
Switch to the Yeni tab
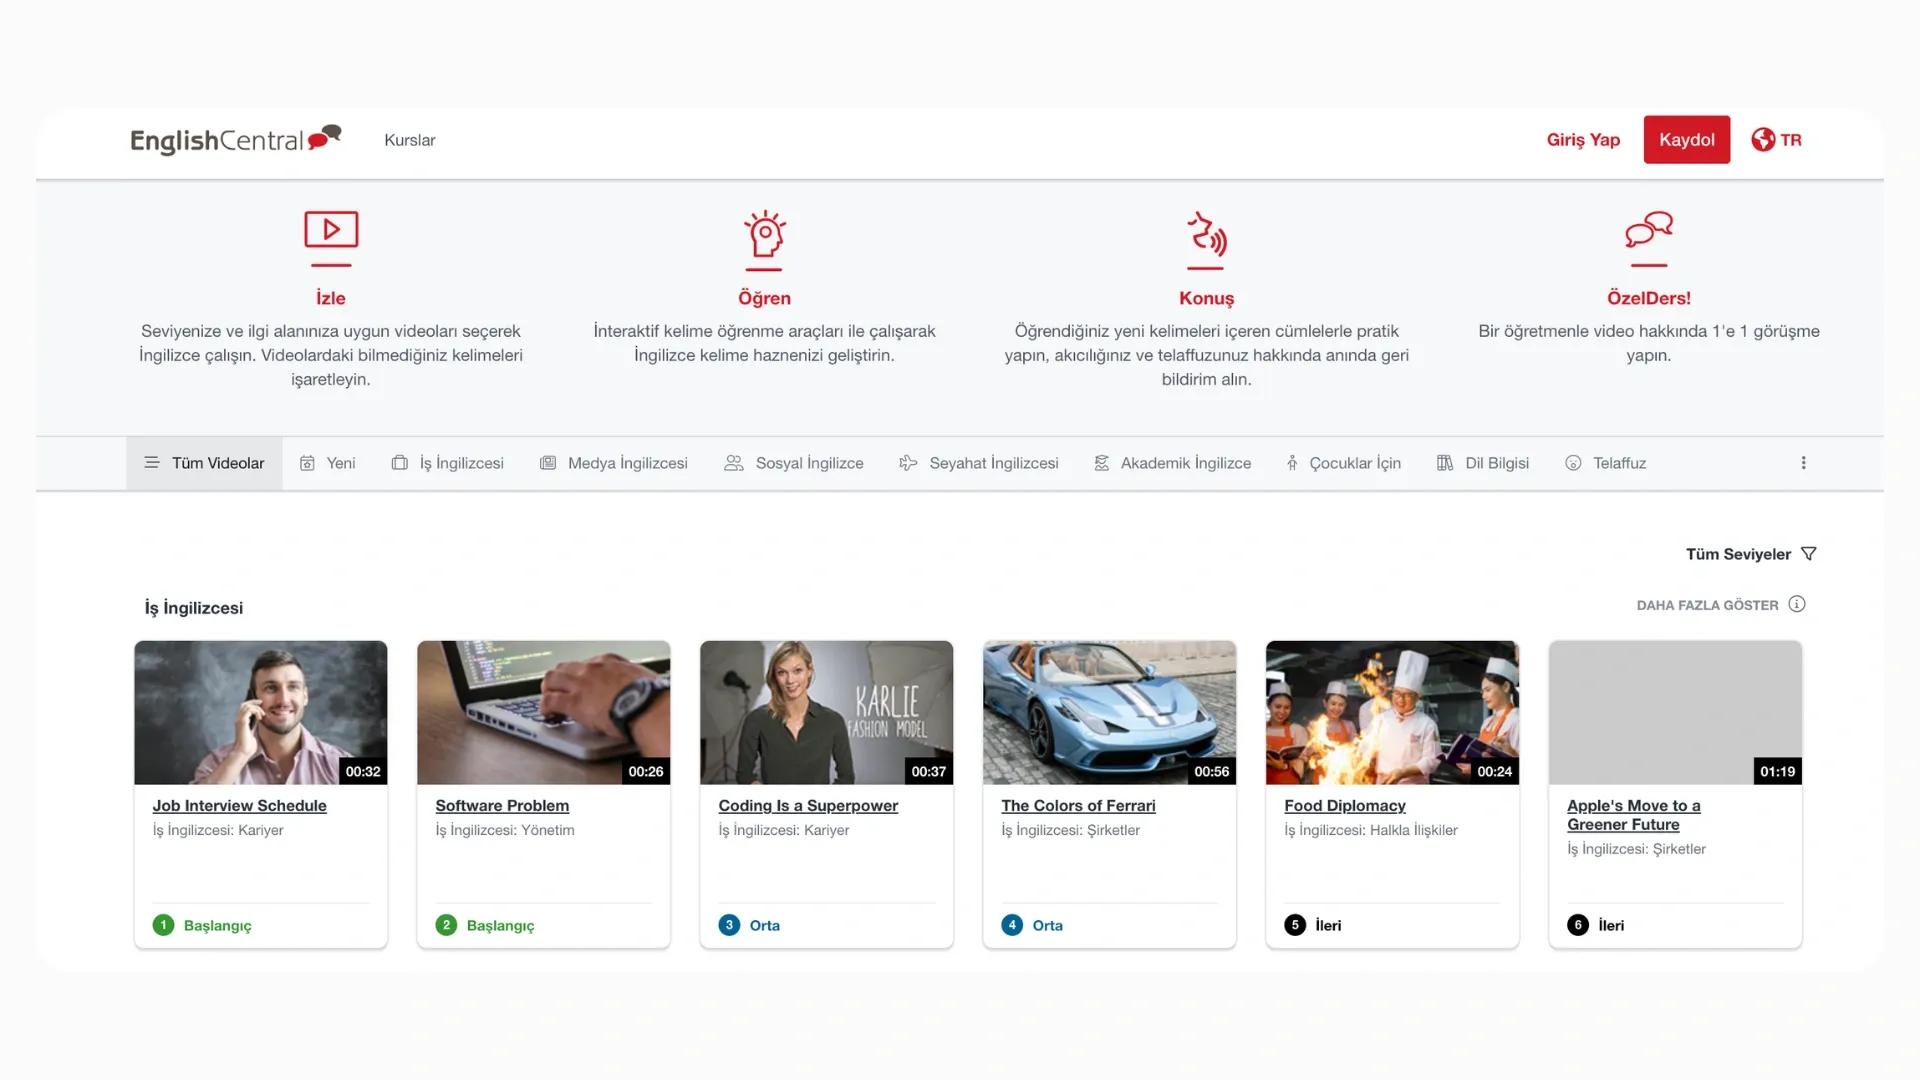coord(327,463)
